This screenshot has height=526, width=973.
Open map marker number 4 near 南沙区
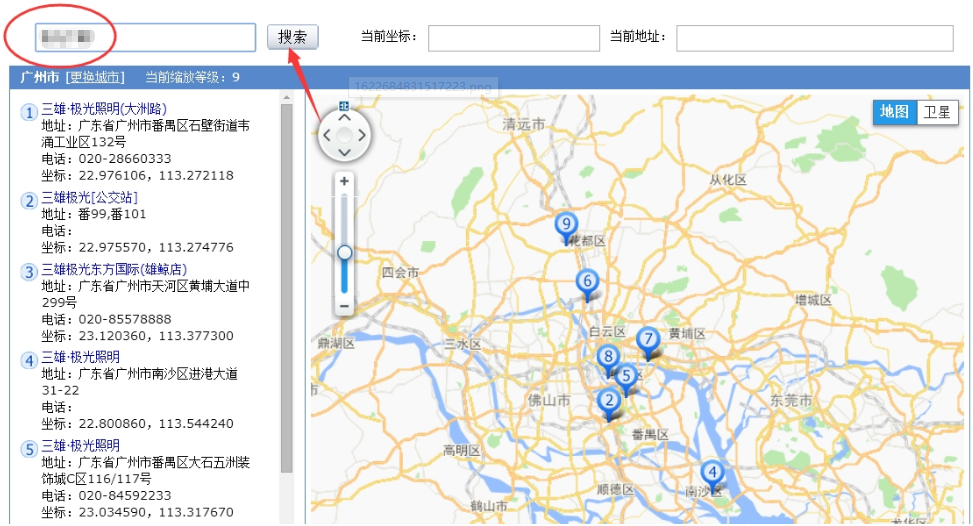[x=711, y=474]
